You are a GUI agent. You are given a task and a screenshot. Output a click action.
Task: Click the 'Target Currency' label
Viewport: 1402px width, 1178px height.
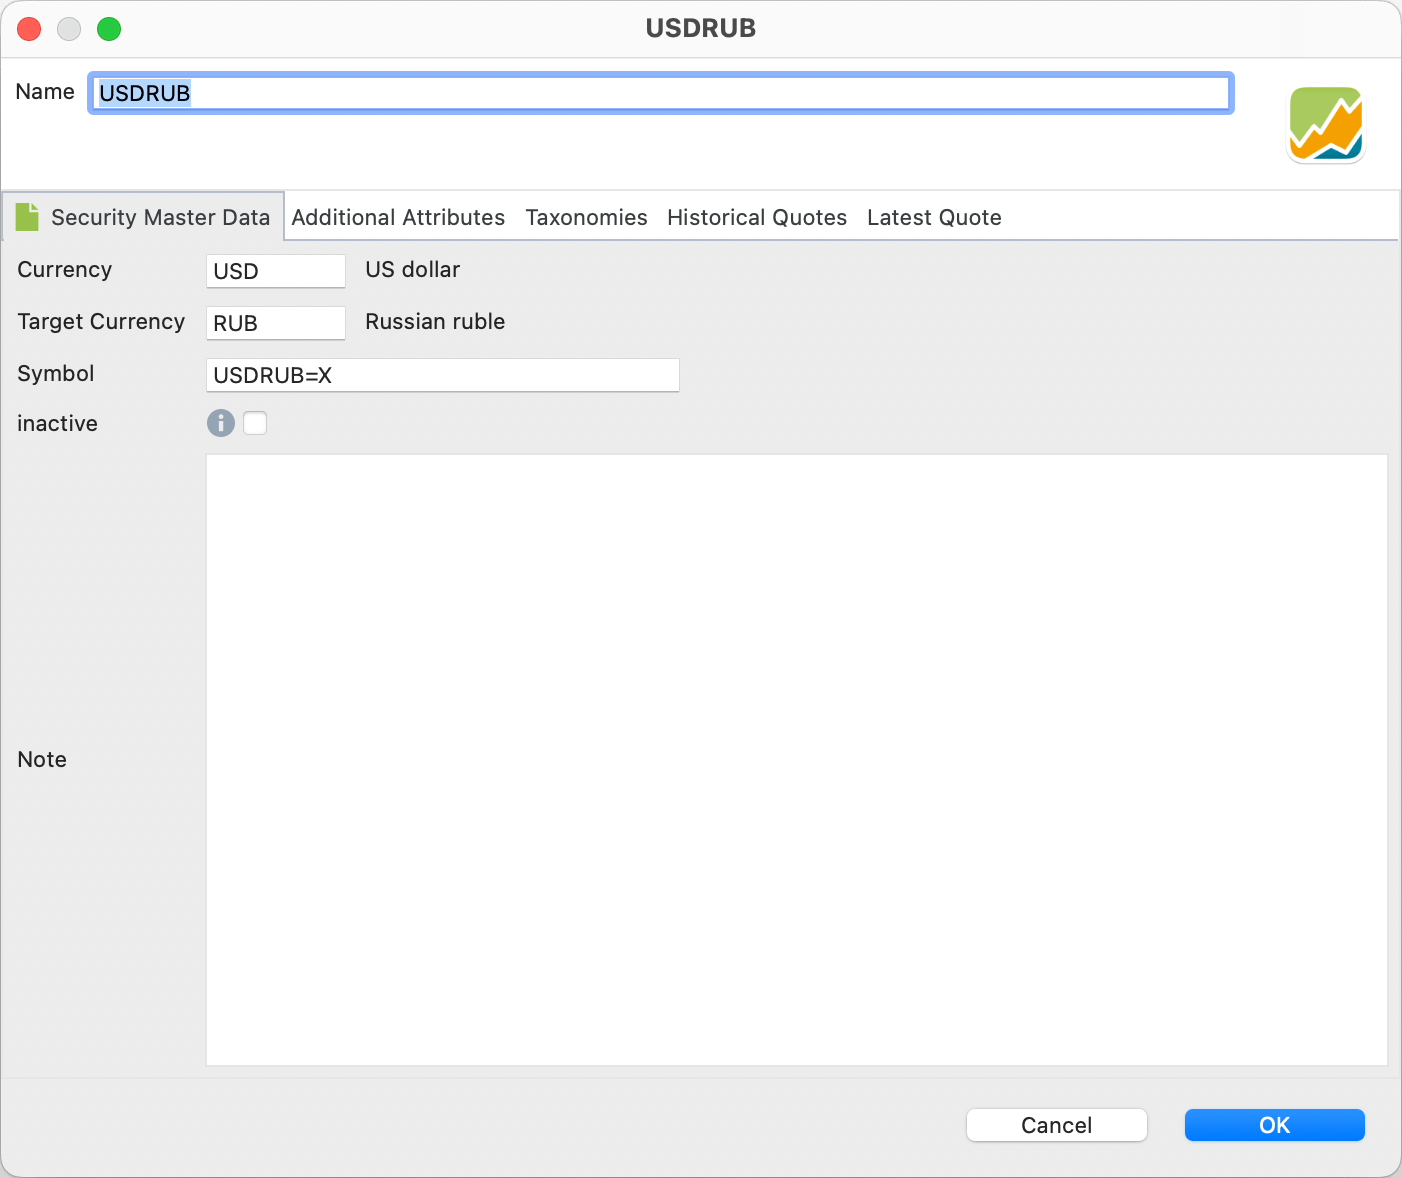pos(101,322)
